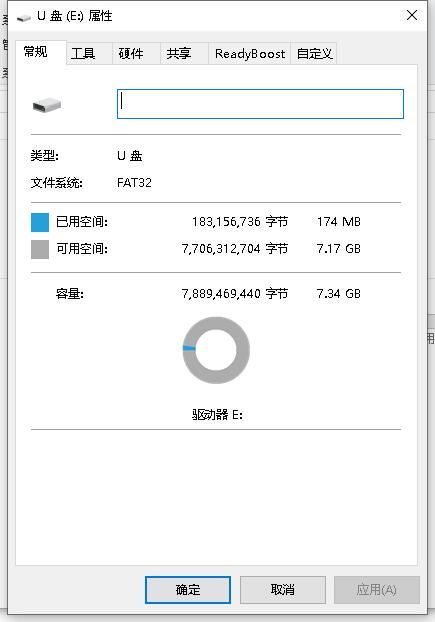Image resolution: width=435 pixels, height=622 pixels.
Task: Close the U 盘 properties dialog
Action: coord(412,15)
